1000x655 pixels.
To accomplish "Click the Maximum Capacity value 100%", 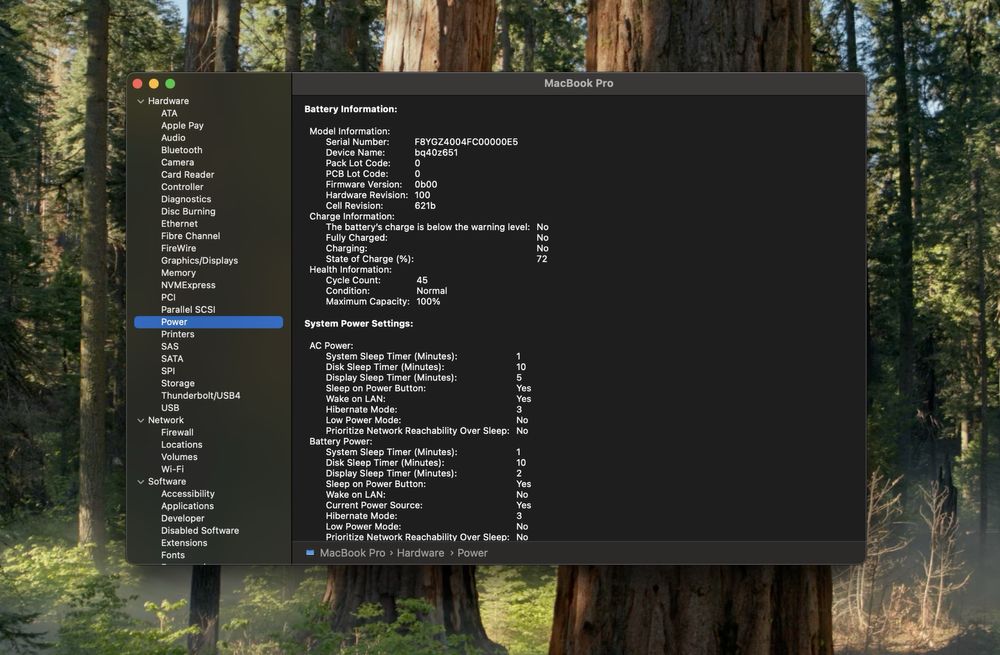I will click(x=428, y=302).
